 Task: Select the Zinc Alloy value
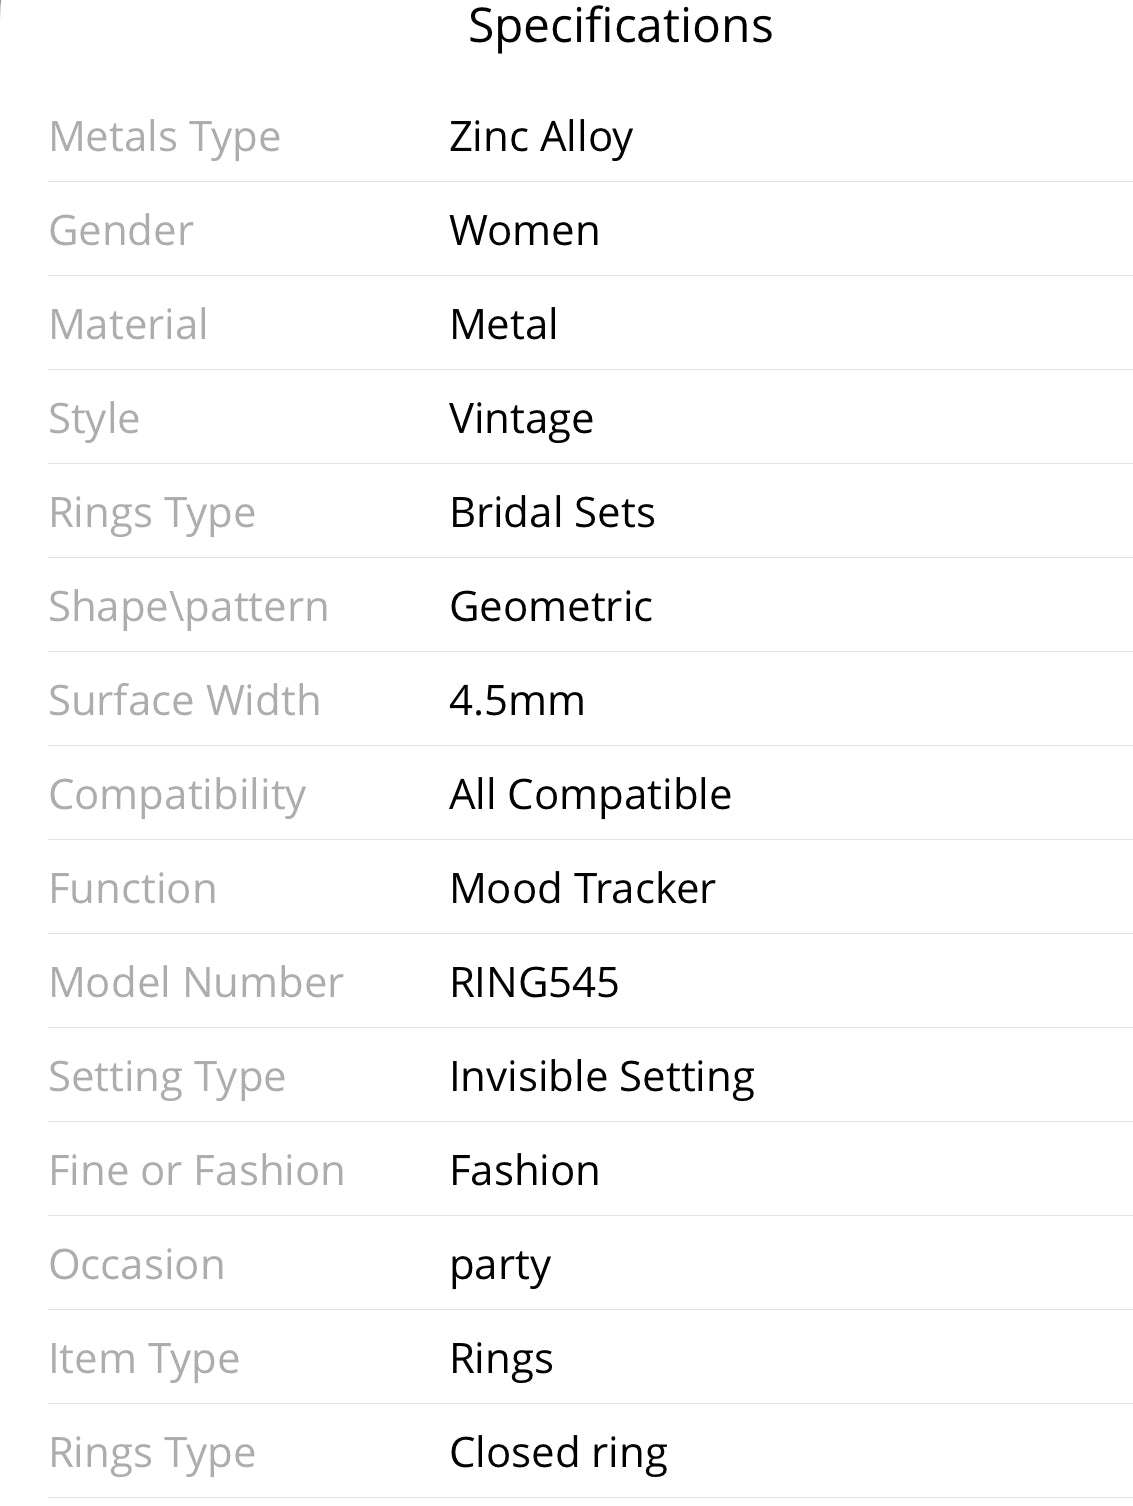click(541, 137)
